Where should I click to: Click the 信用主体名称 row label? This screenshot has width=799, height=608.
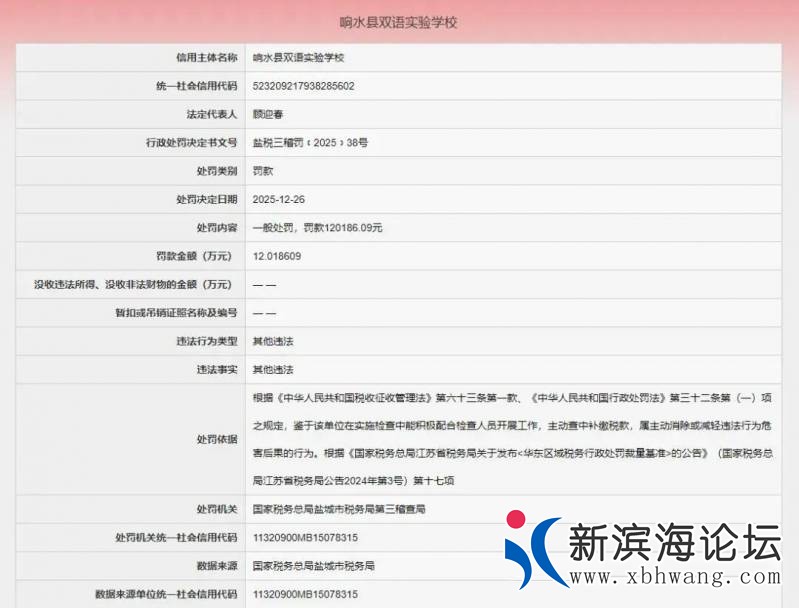203,58
